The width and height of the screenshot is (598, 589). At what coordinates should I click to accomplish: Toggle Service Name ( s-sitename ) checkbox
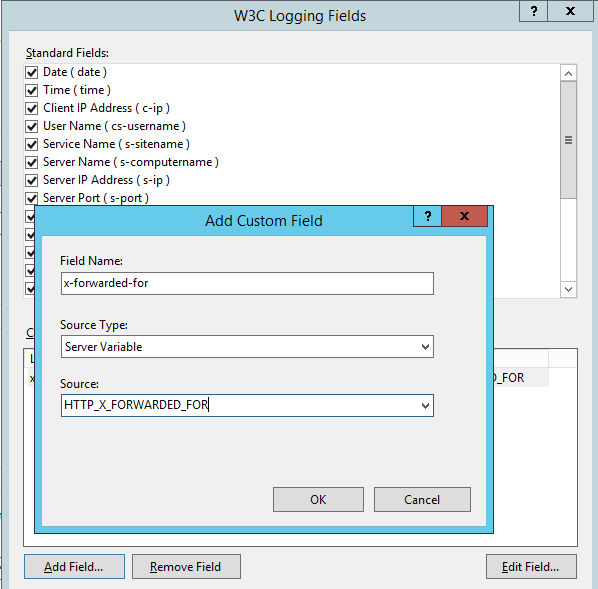tap(32, 144)
